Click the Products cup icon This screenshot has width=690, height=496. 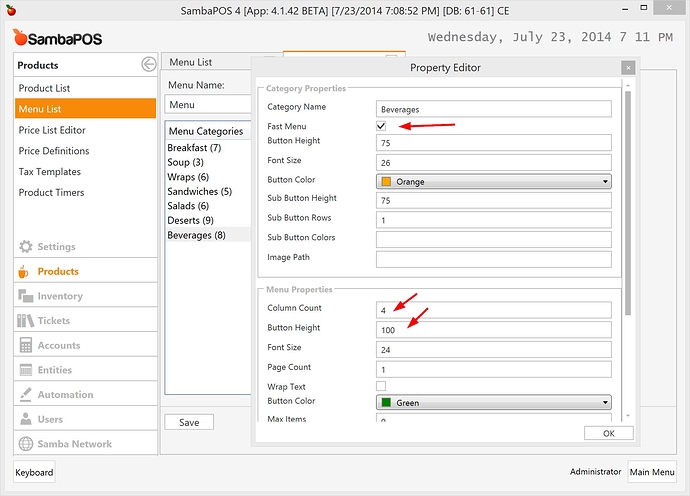[x=23, y=272]
